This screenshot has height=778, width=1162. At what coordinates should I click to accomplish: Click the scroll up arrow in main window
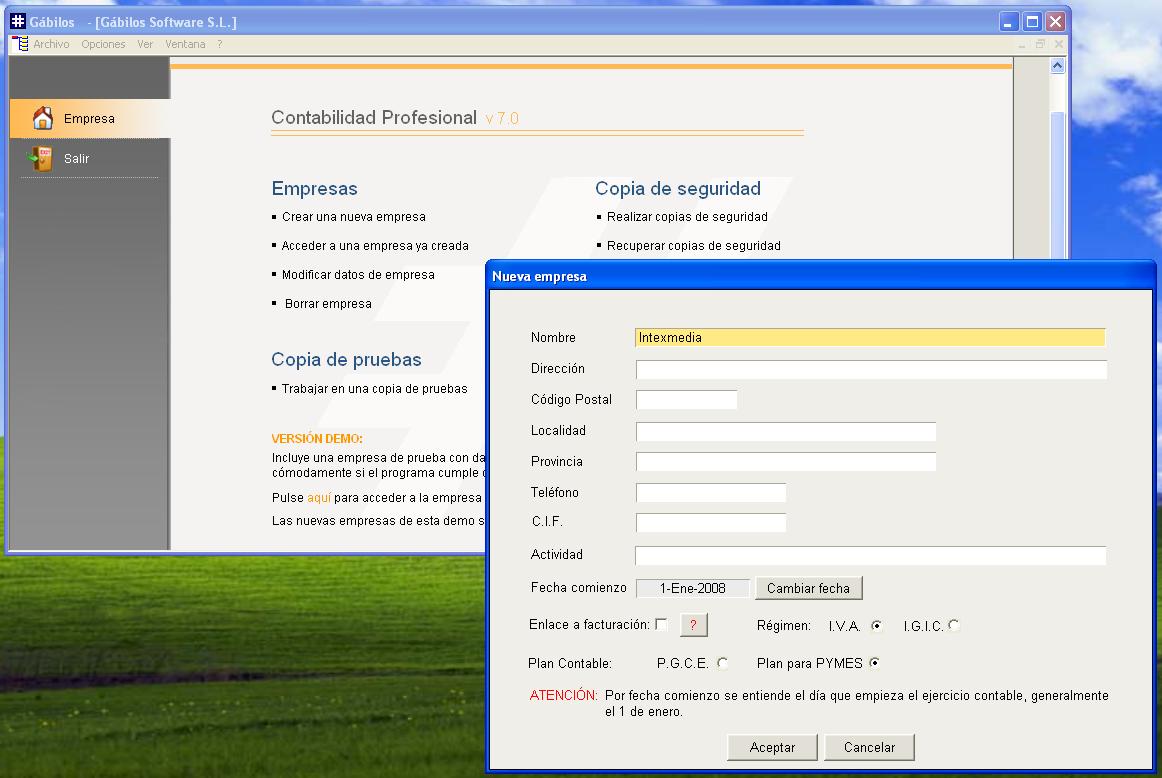pyautogui.click(x=1058, y=66)
